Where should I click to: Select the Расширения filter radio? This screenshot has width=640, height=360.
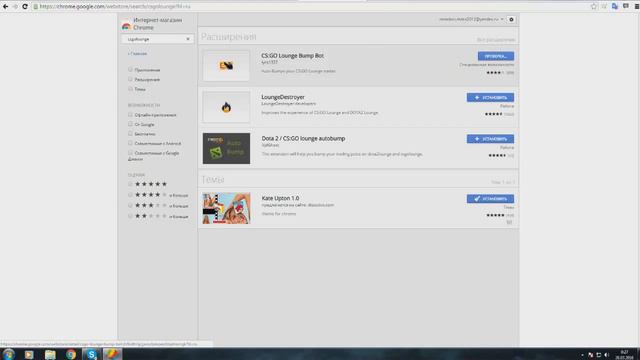131,79
